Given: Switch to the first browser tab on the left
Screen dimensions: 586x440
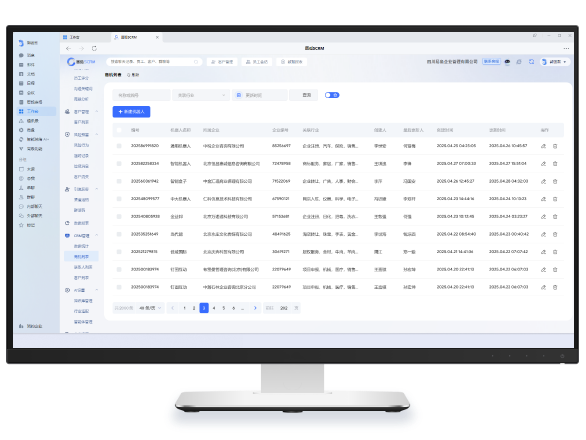Looking at the screenshot, I should 85,37.
